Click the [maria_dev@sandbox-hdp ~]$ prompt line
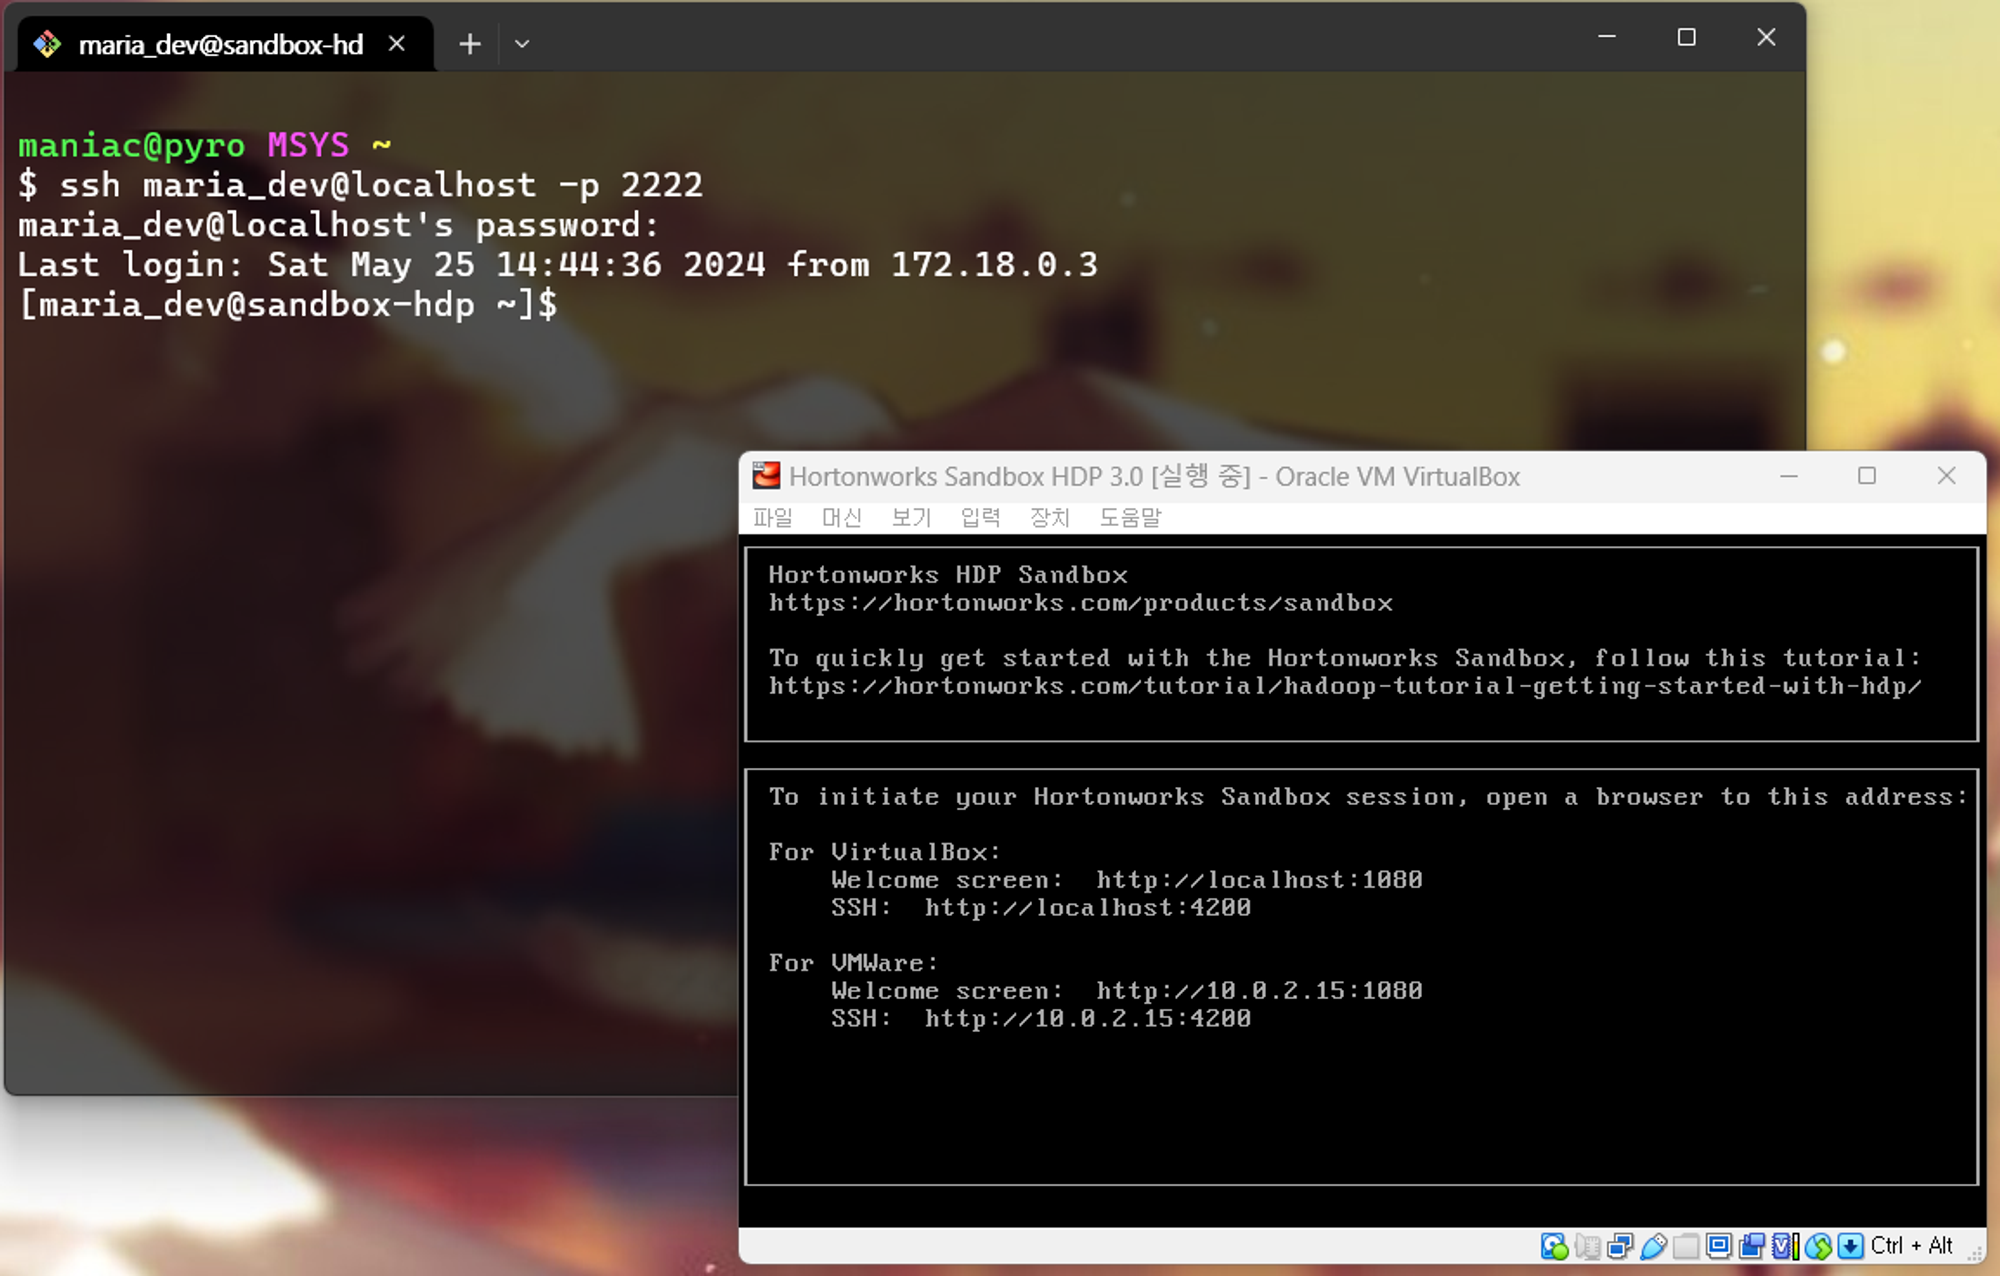The image size is (2000, 1276). (288, 304)
